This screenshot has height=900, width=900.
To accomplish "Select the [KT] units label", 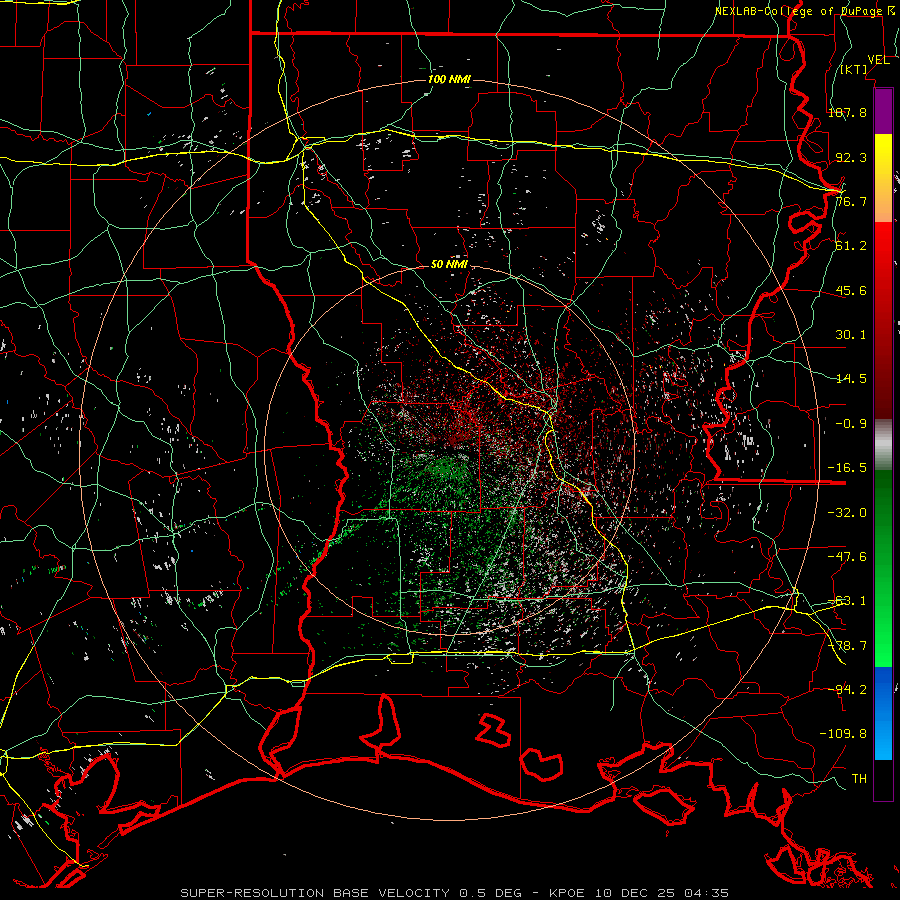I will coord(854,69).
